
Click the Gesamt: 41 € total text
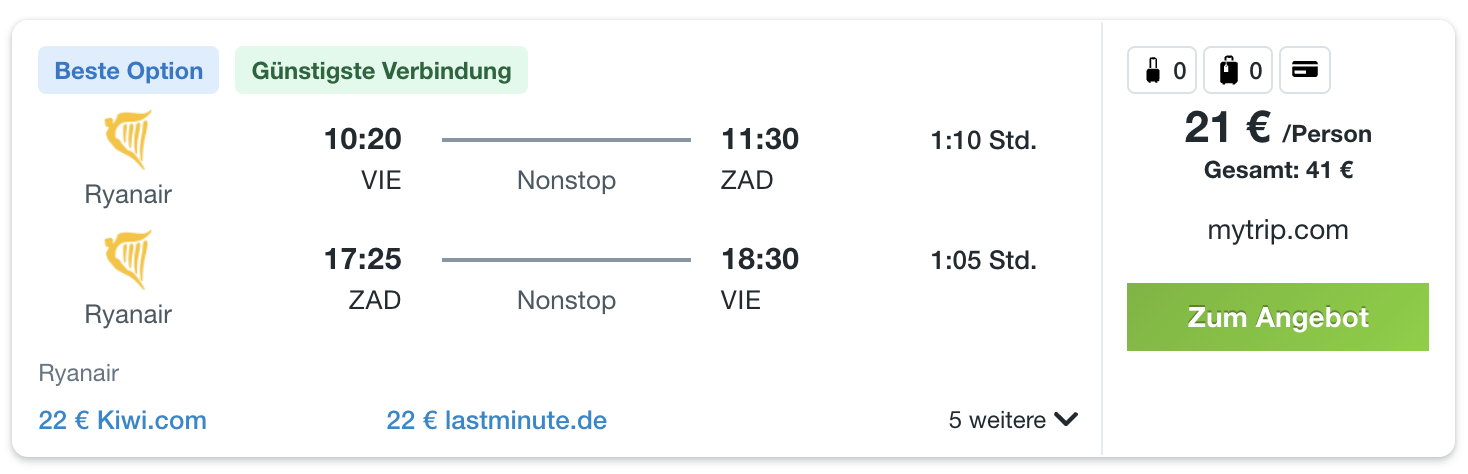1278,170
